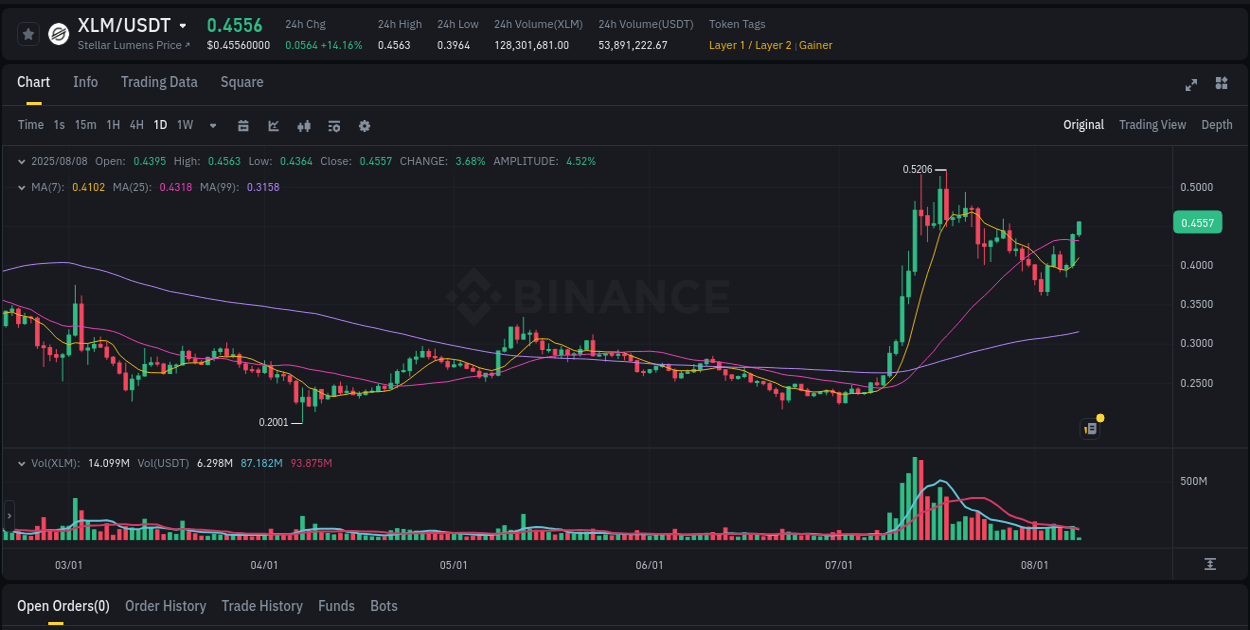Expand chart to fullscreen mode
Image resolution: width=1250 pixels, height=630 pixels.
pos(1190,85)
